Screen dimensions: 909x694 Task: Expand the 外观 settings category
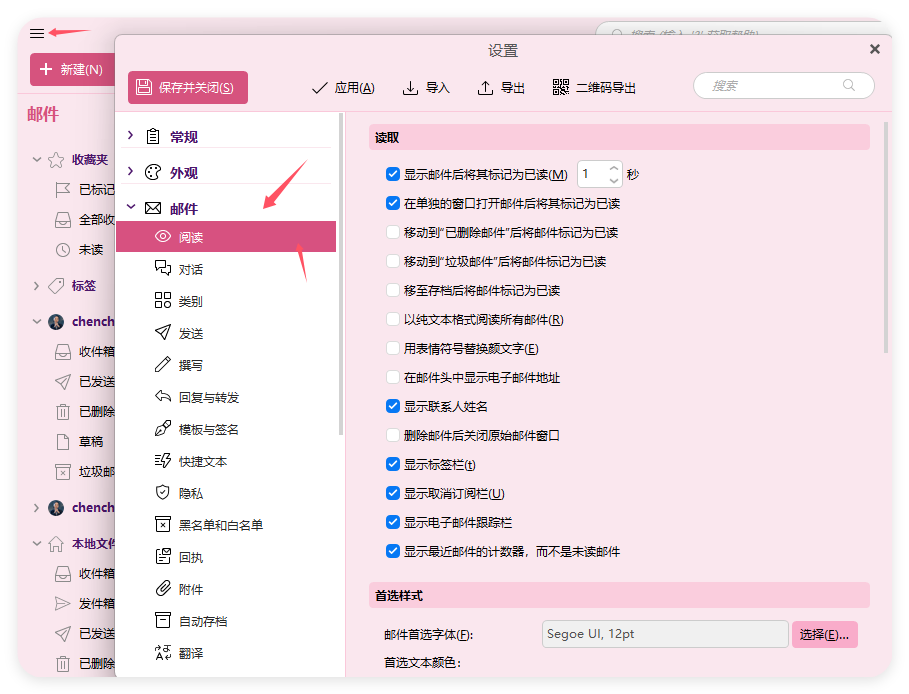click(x=130, y=172)
